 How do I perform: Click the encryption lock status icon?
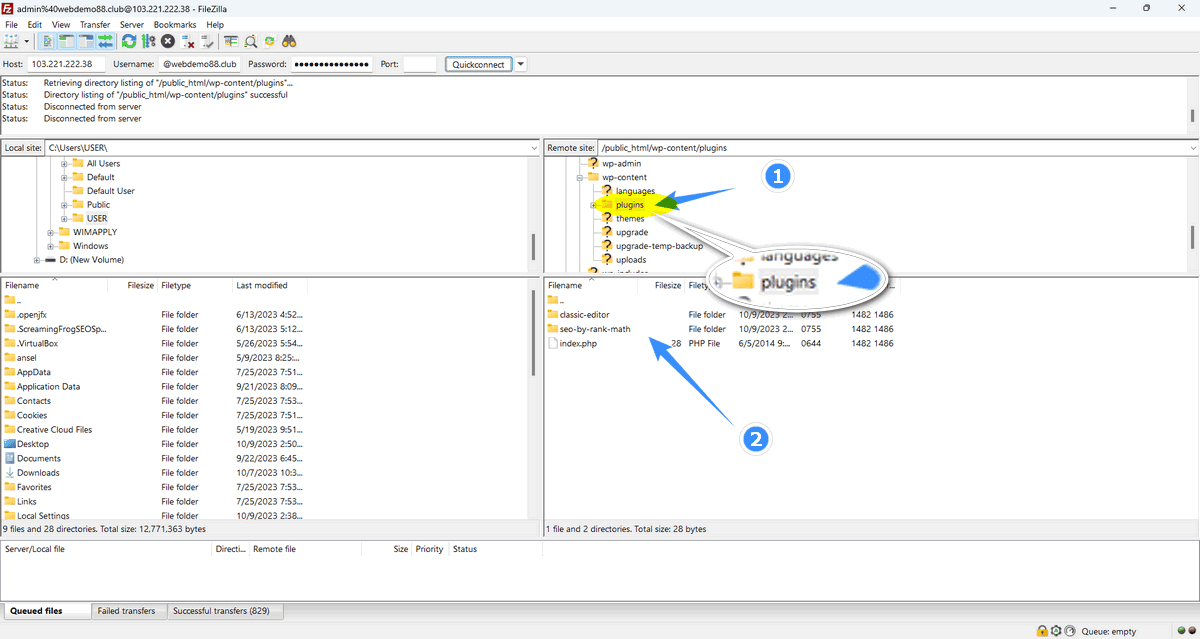coord(1042,631)
